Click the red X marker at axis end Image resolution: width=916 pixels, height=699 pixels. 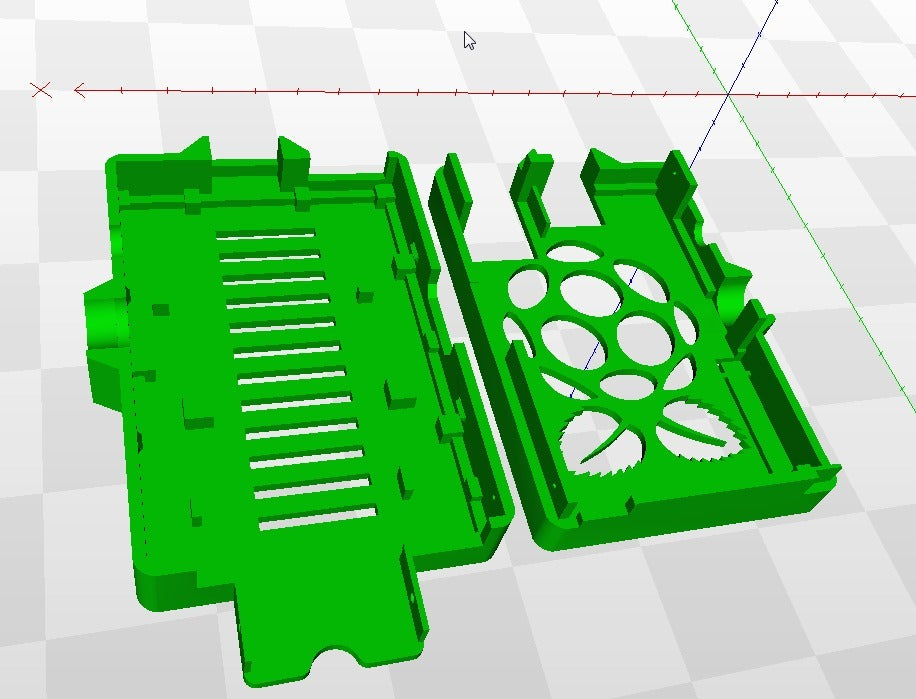click(x=41, y=90)
